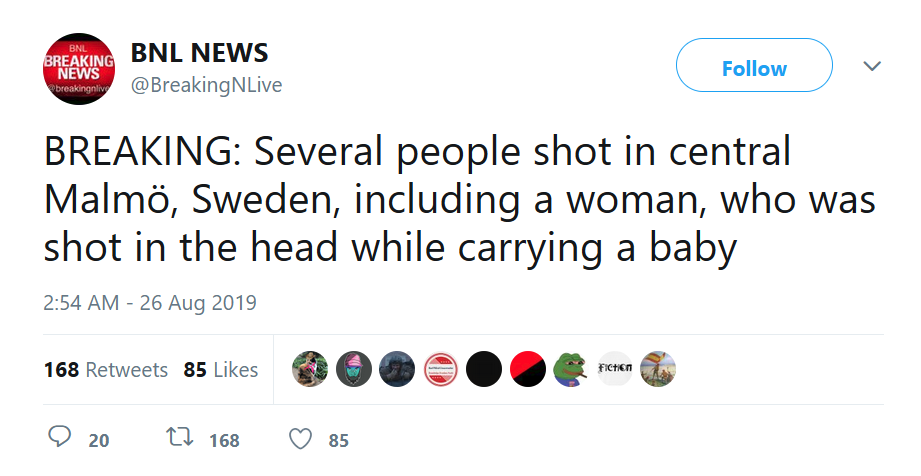The width and height of the screenshot is (921, 476).
Task: Open the last liker avatar with flag
Action: [657, 370]
